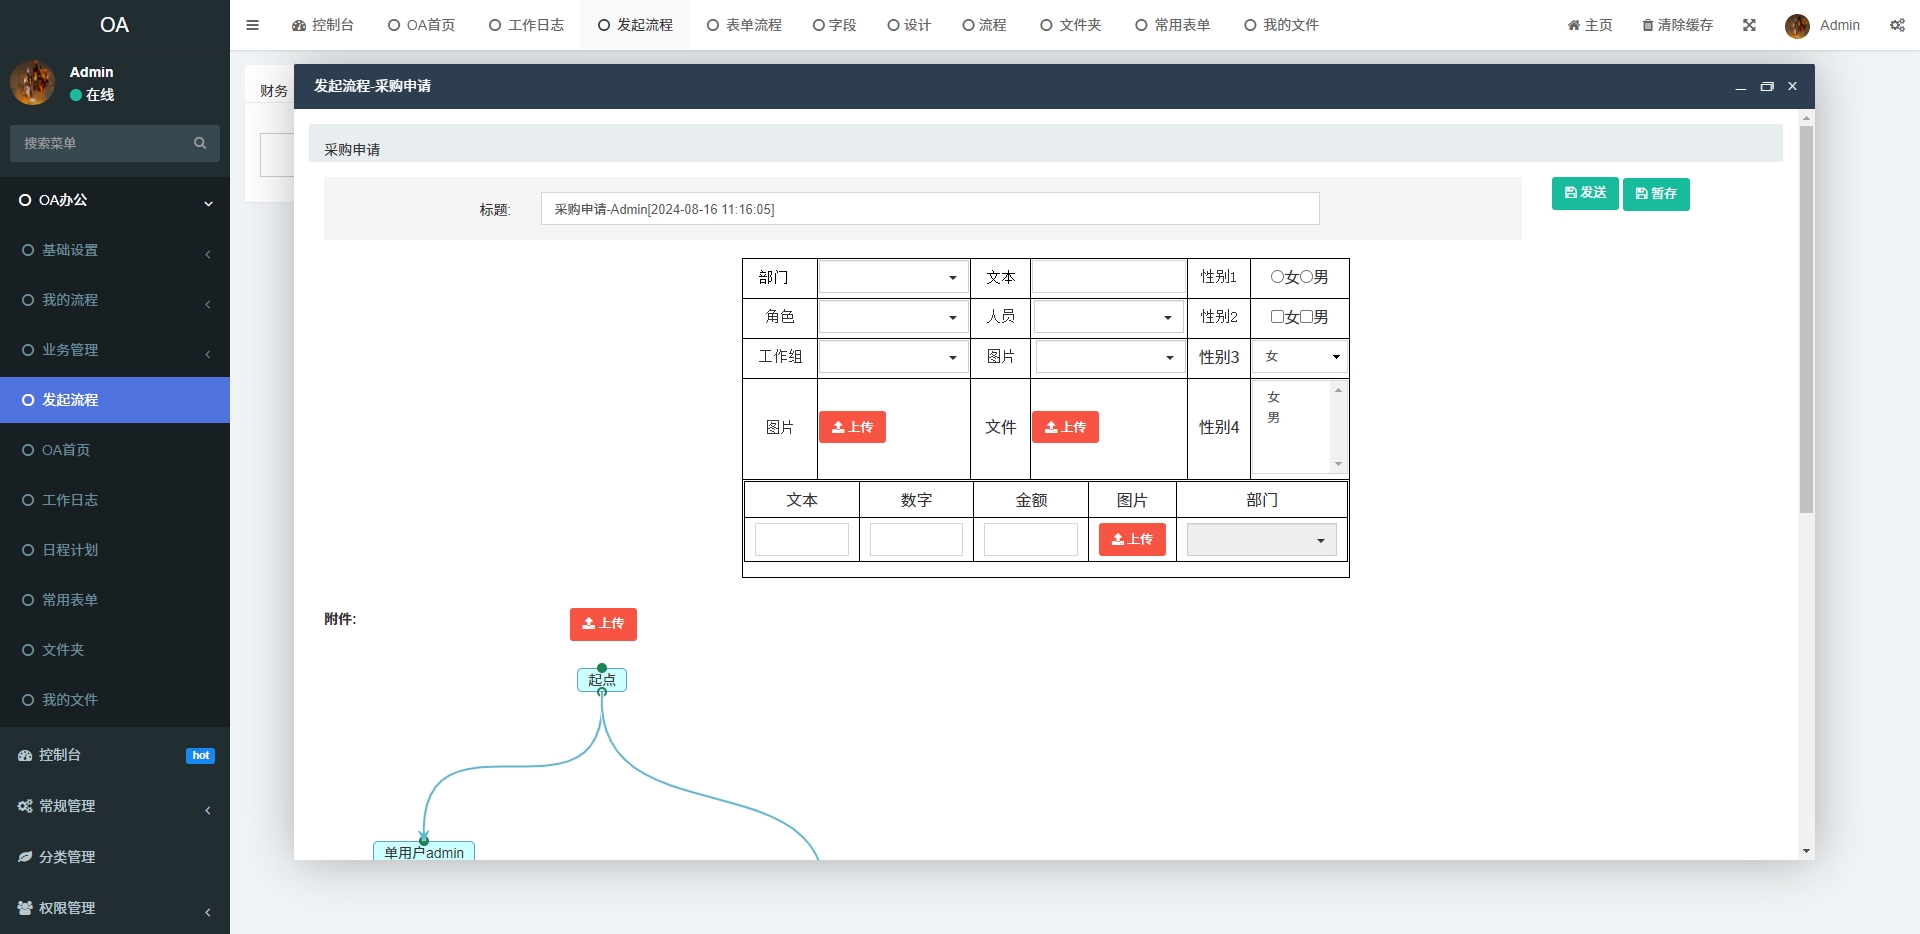
Task: Select the 女 radio button for 性别1
Action: pos(1277,277)
